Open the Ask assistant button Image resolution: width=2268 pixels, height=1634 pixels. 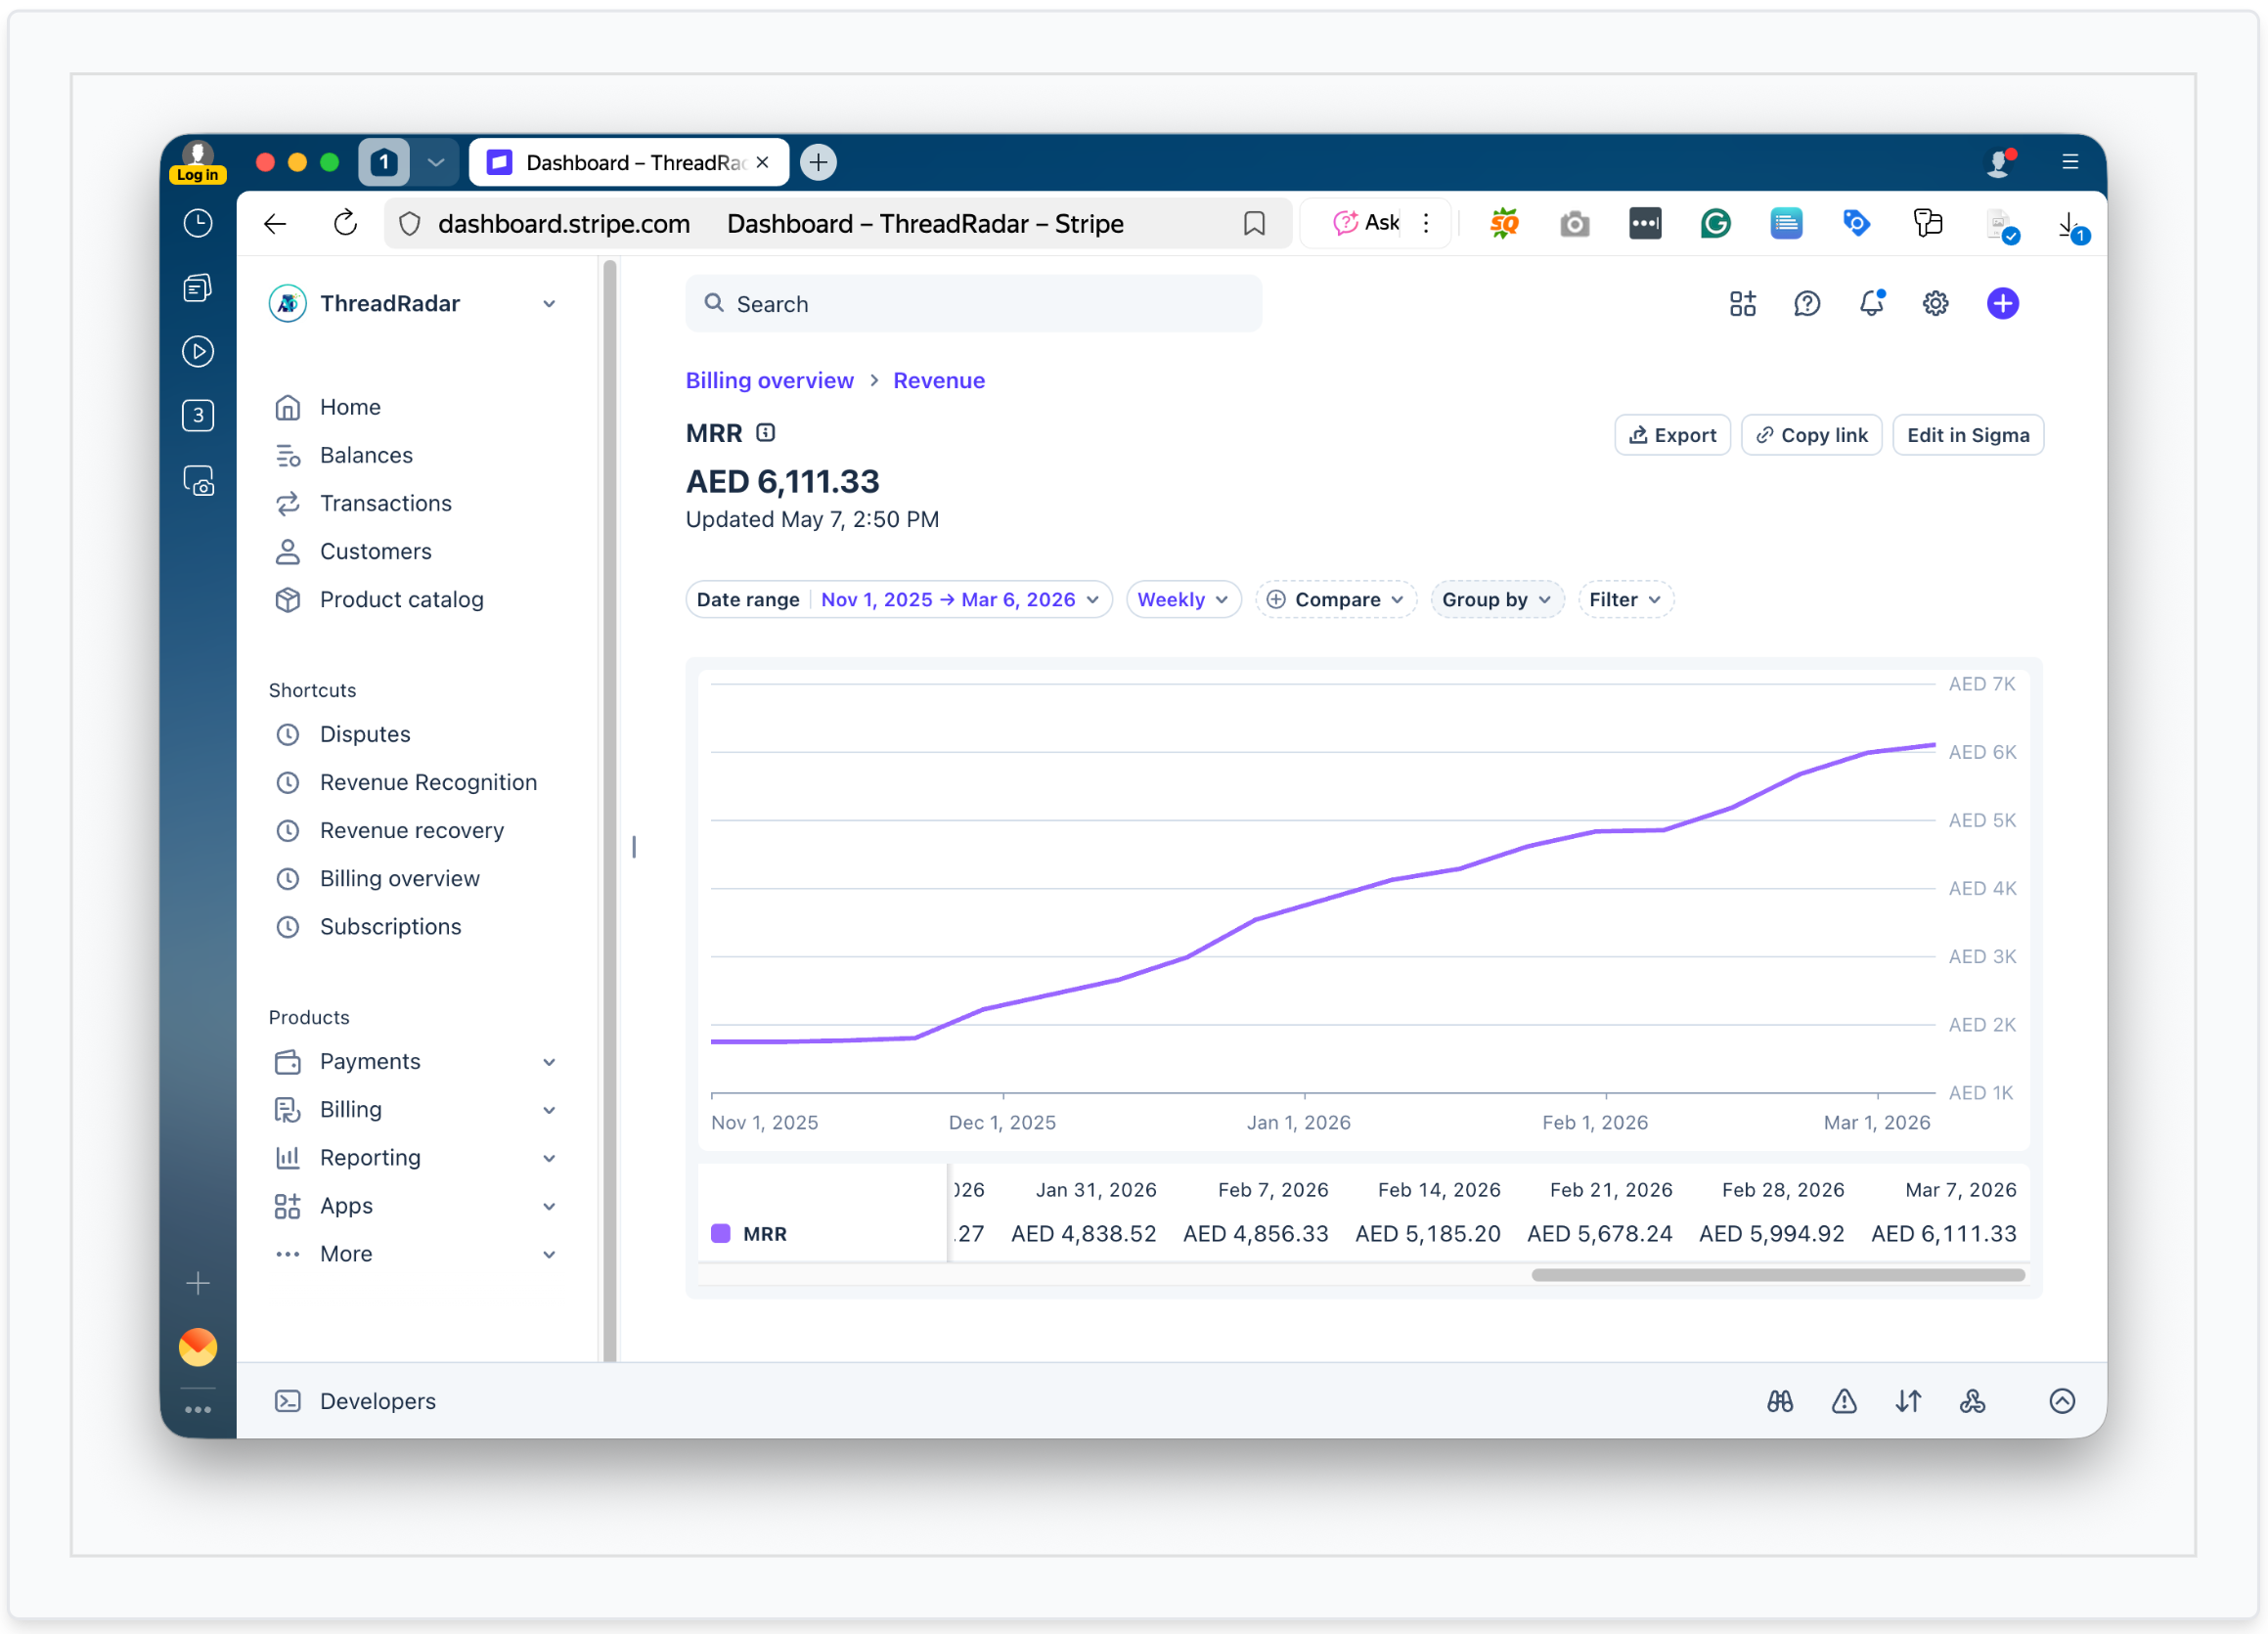(1366, 223)
